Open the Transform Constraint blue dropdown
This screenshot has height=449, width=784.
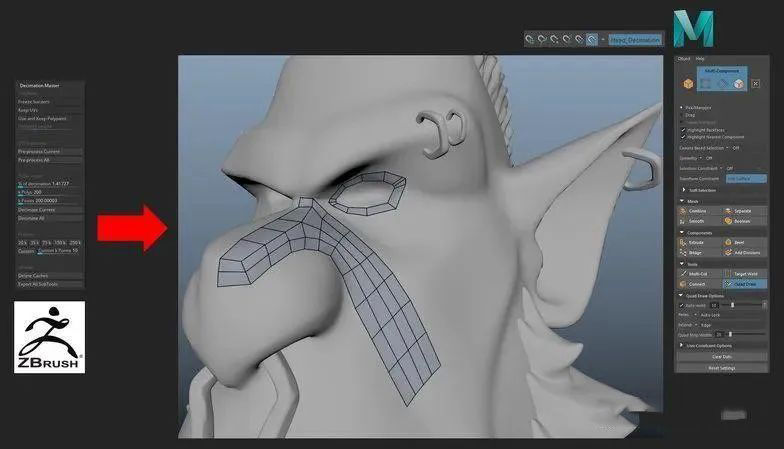(x=746, y=178)
